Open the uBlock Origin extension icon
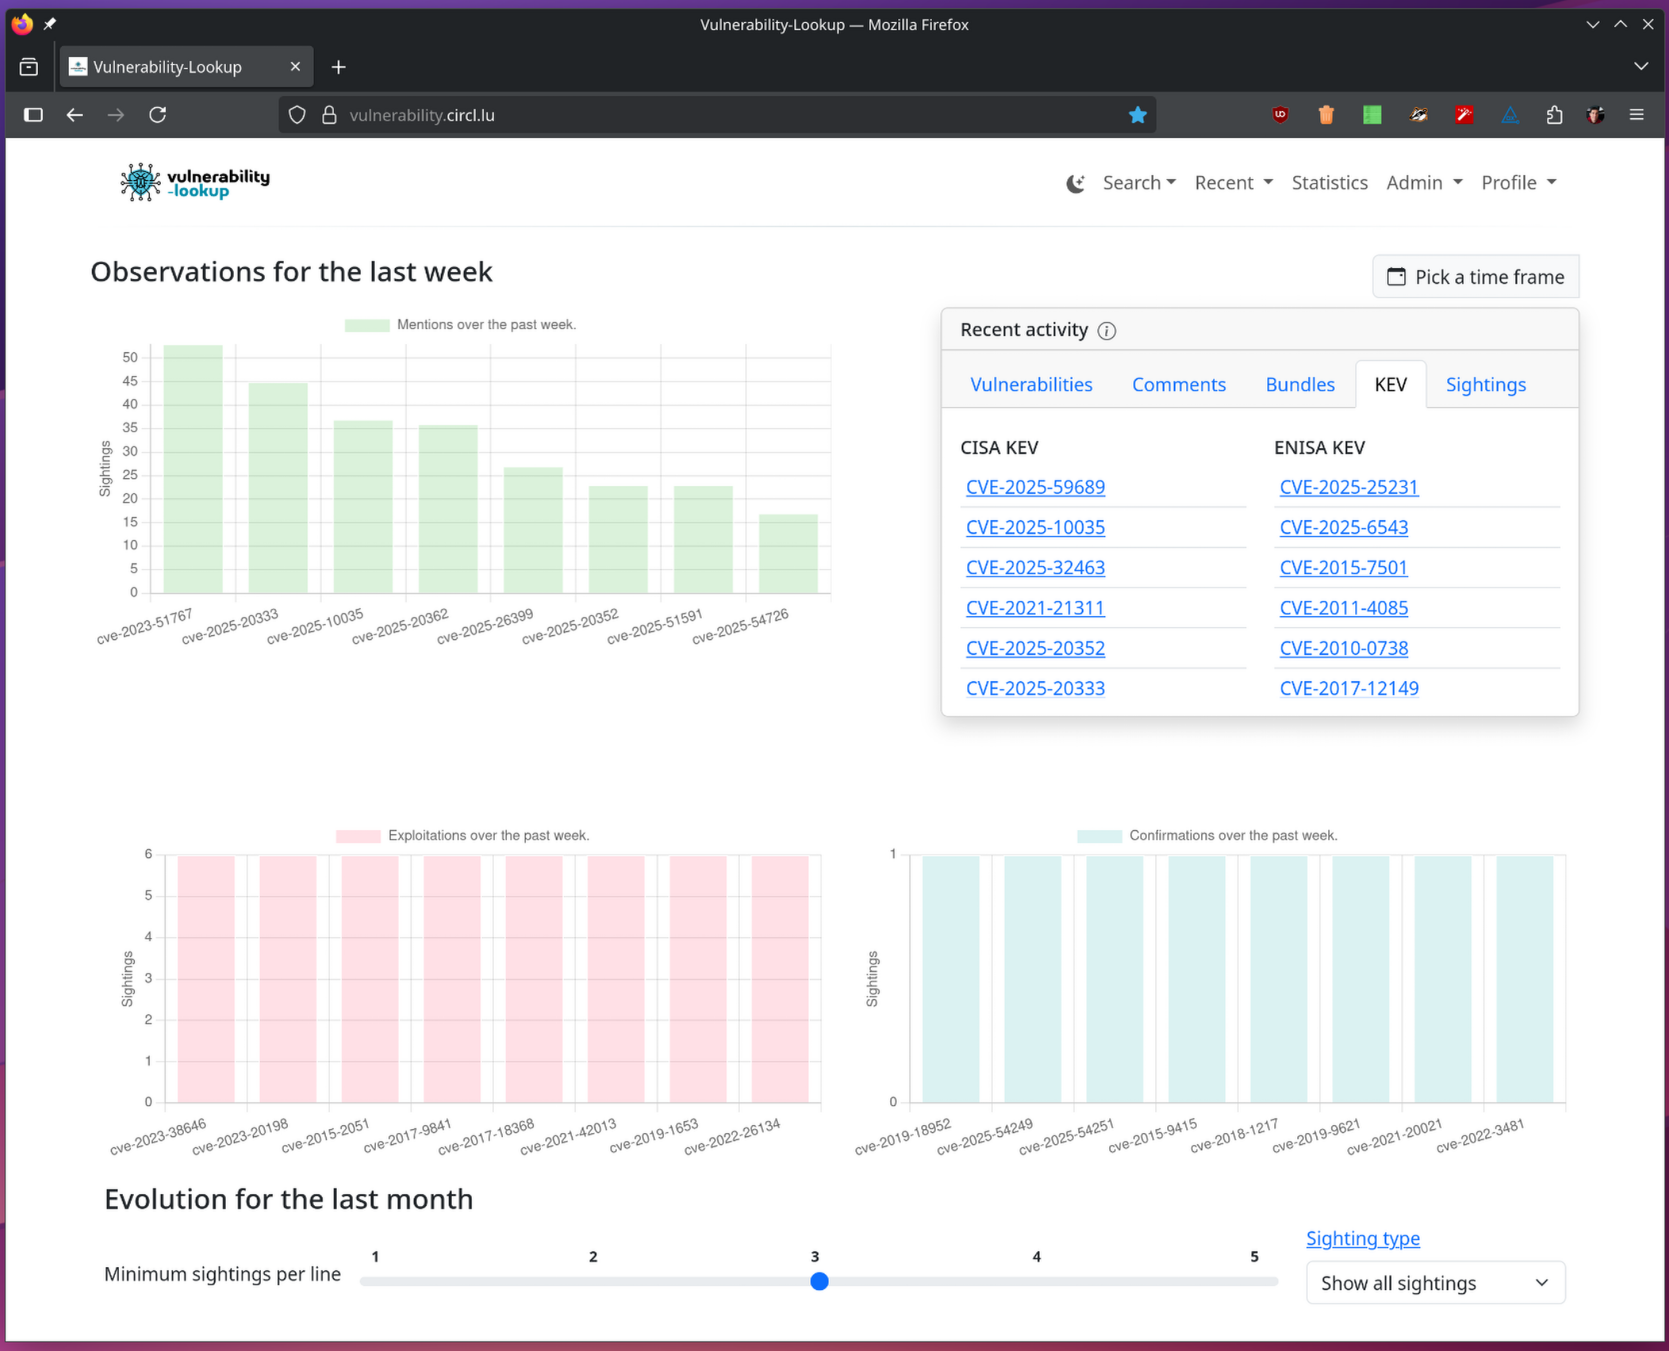1669x1351 pixels. 1280,115
